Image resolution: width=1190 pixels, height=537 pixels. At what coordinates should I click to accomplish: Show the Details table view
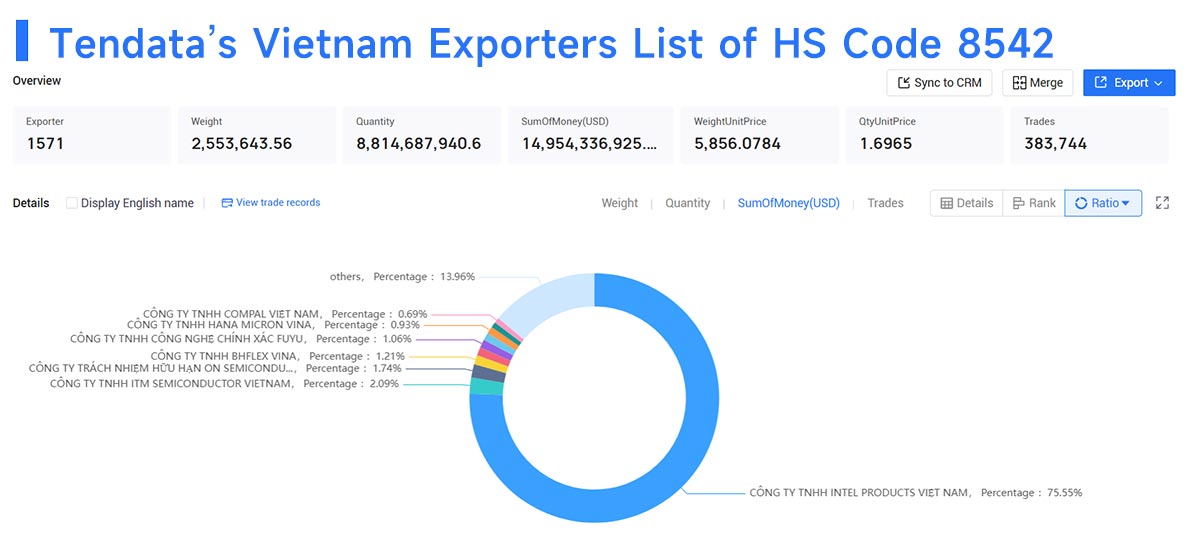pos(966,203)
